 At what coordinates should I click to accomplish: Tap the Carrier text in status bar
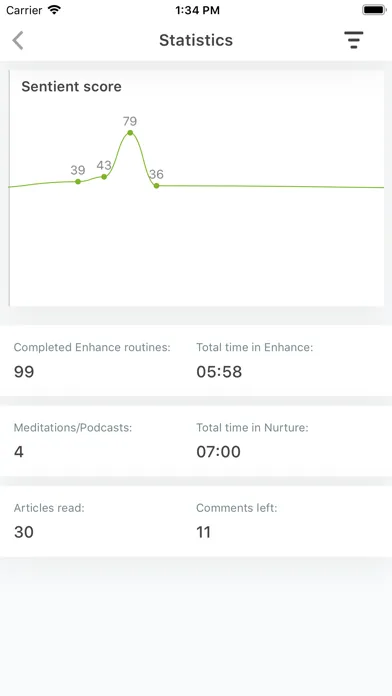pos(25,10)
